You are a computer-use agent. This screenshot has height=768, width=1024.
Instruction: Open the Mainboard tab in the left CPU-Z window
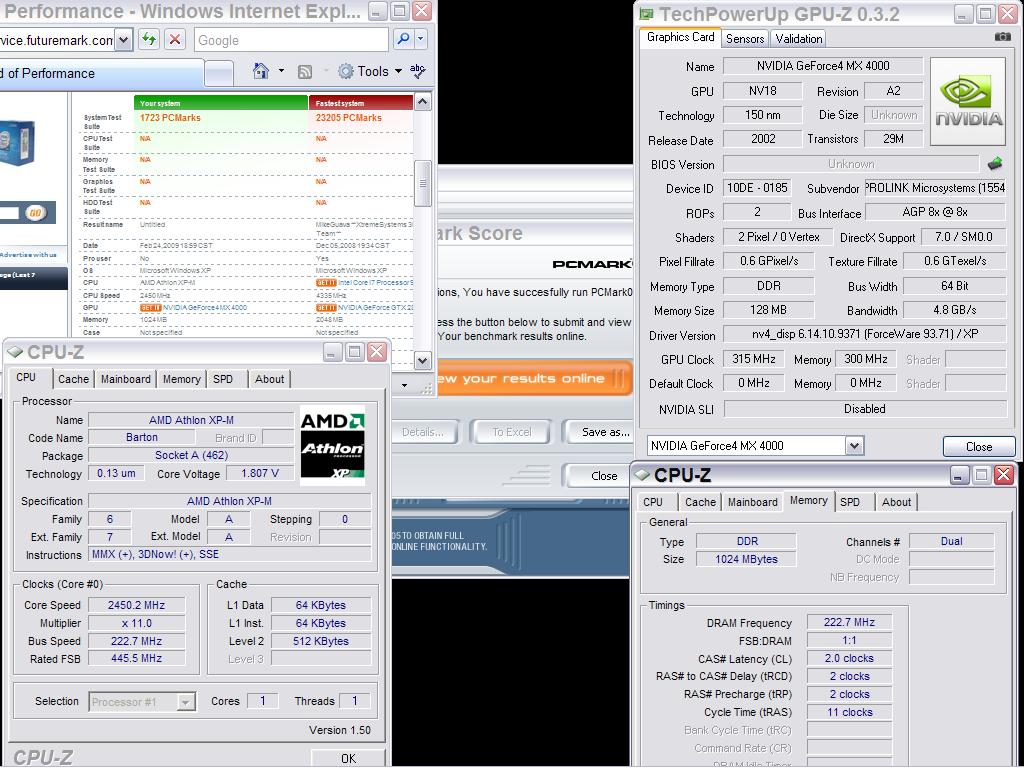tap(125, 379)
